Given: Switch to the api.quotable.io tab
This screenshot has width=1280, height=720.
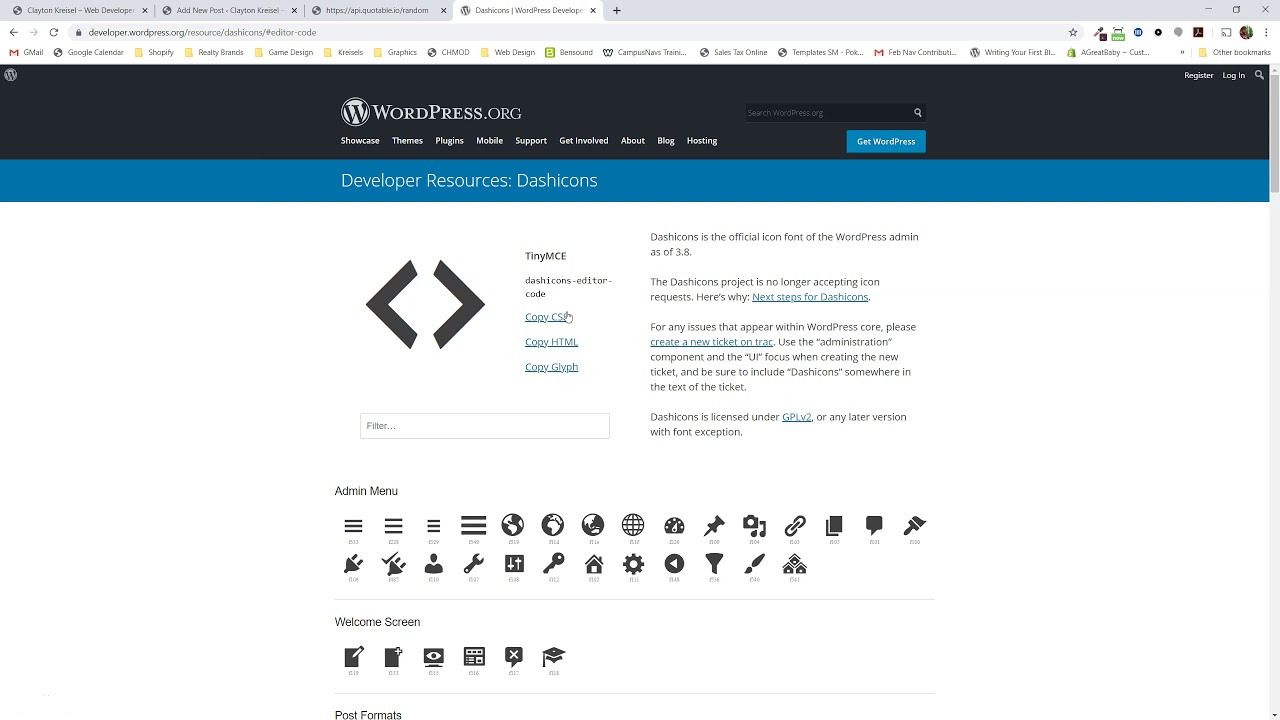Looking at the screenshot, I should [377, 10].
